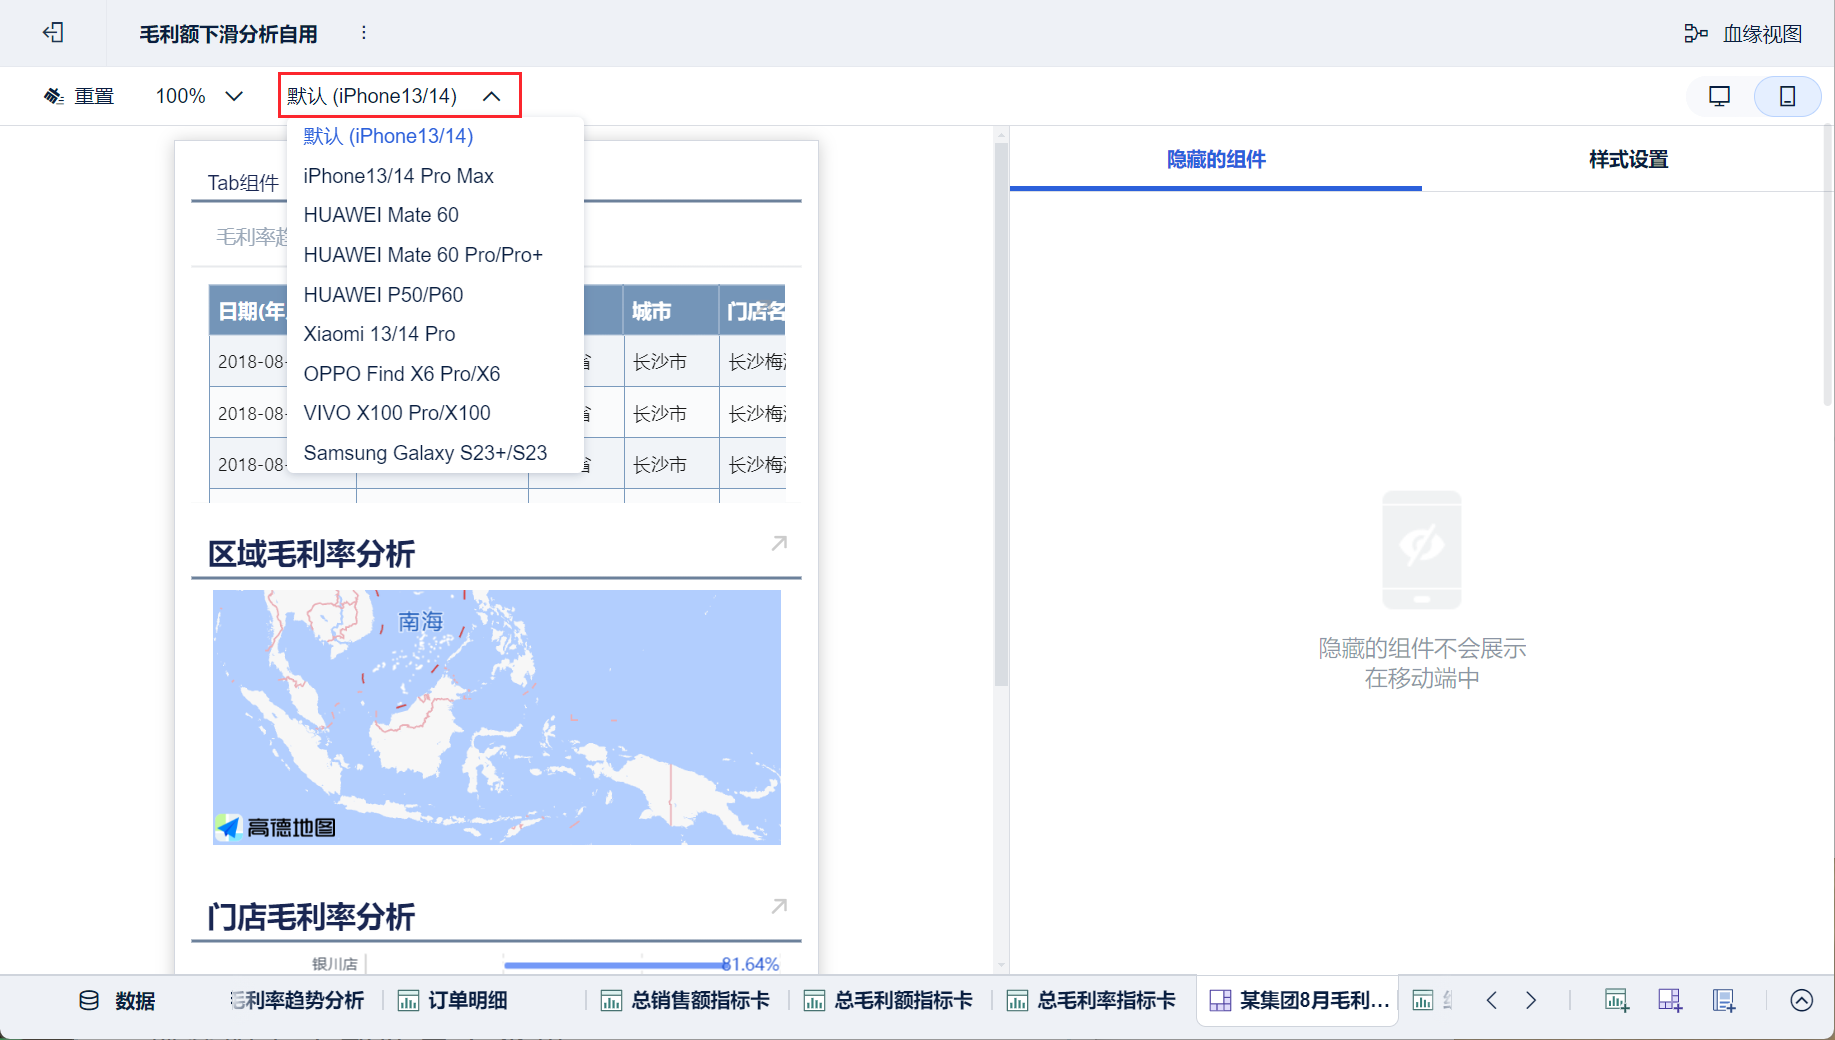
Task: Click the 区域毛利率分析 title
Action: tap(311, 554)
